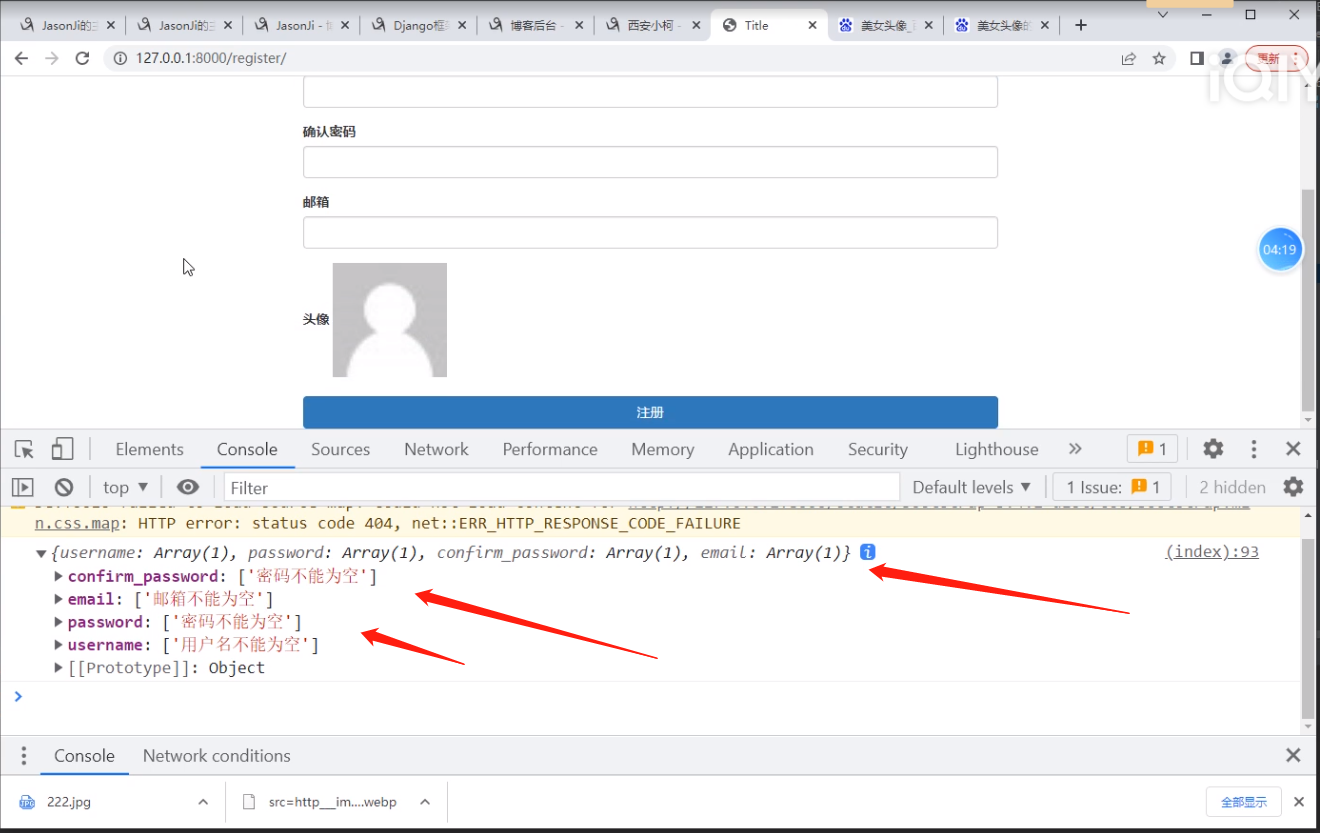Viewport: 1320px width, 833px height.
Task: Click the default avatar image
Action: [x=390, y=320]
